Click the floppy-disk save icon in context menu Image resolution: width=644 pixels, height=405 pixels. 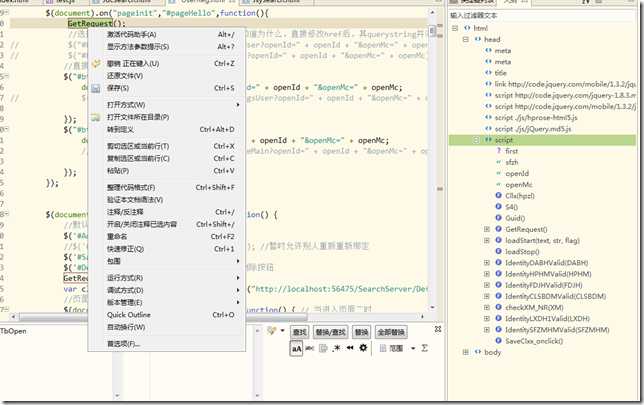[95, 88]
